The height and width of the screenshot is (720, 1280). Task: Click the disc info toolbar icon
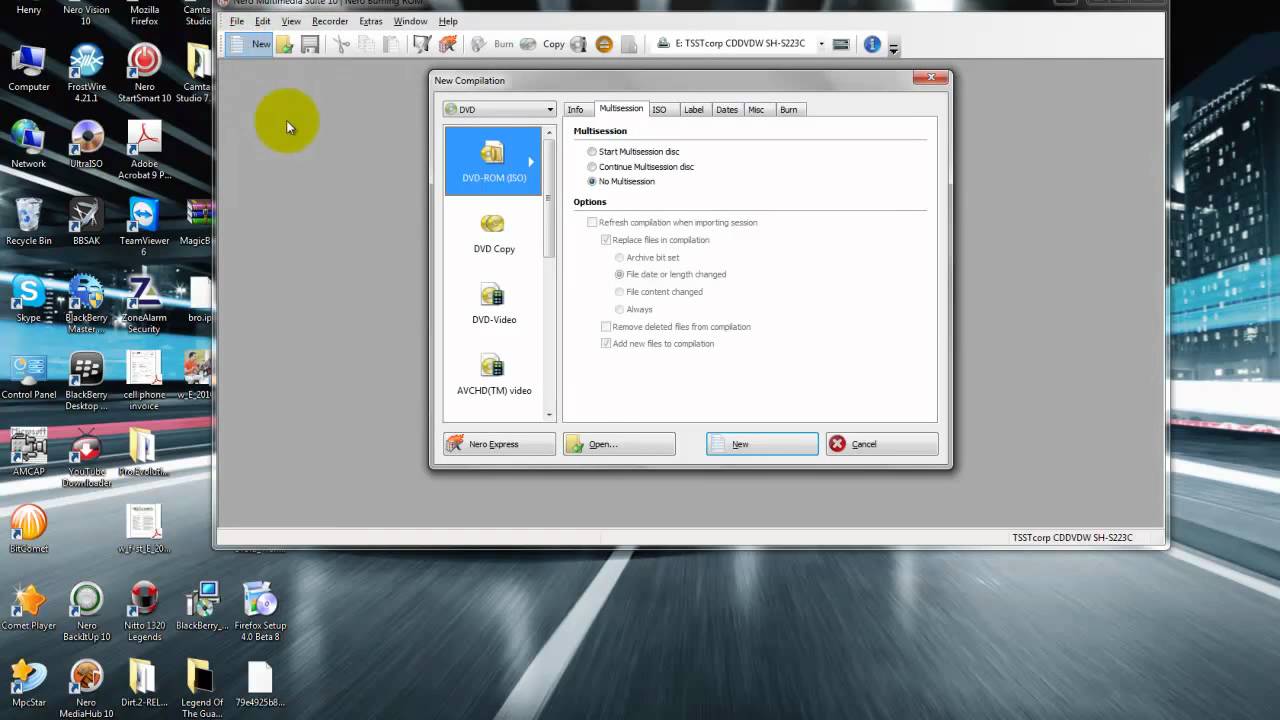point(577,44)
